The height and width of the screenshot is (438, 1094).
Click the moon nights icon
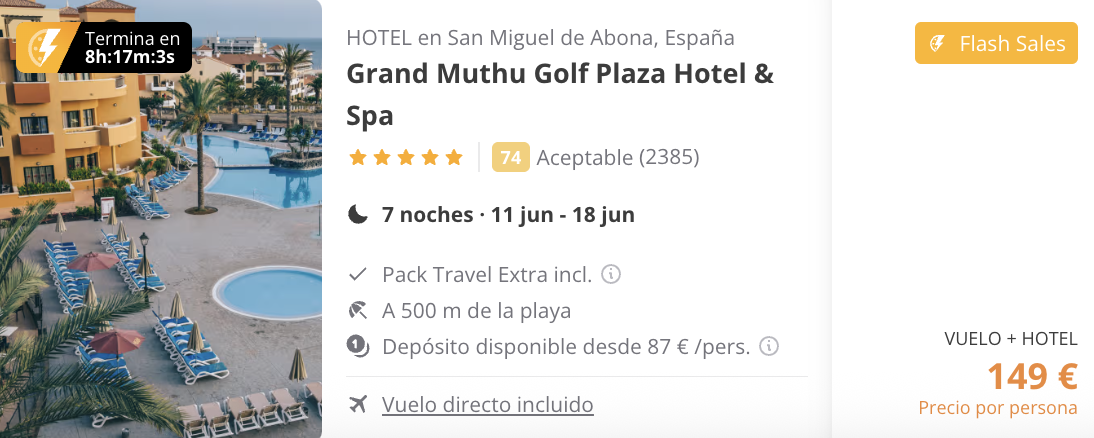point(358,214)
